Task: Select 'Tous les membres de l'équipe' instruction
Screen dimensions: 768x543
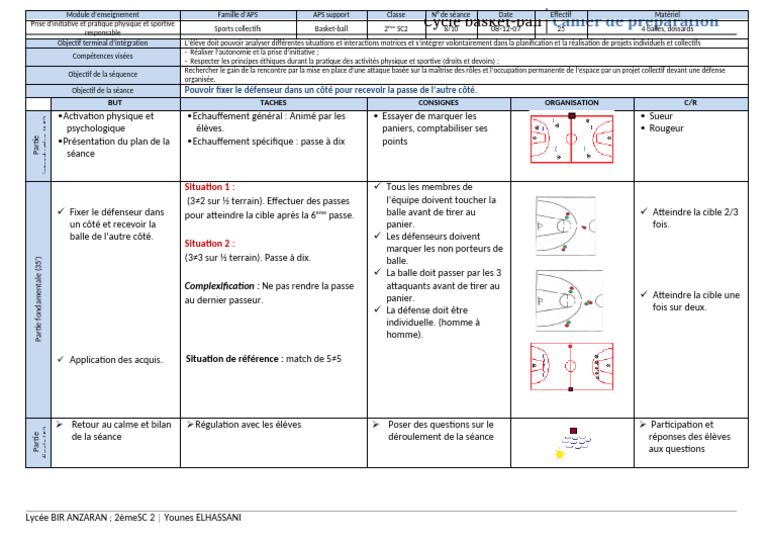Action: [435, 206]
